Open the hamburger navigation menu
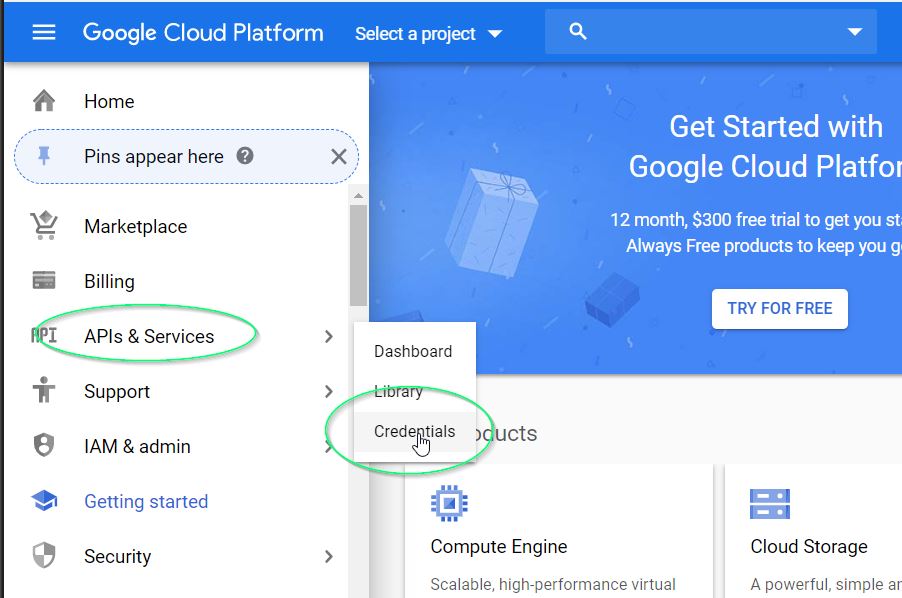902x598 pixels. [x=44, y=32]
